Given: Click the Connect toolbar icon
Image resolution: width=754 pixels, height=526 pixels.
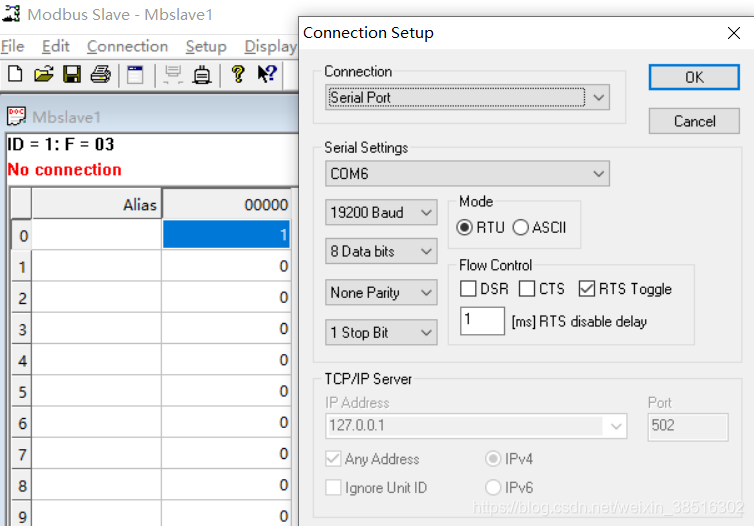Looking at the screenshot, I should pyautogui.click(x=202, y=75).
